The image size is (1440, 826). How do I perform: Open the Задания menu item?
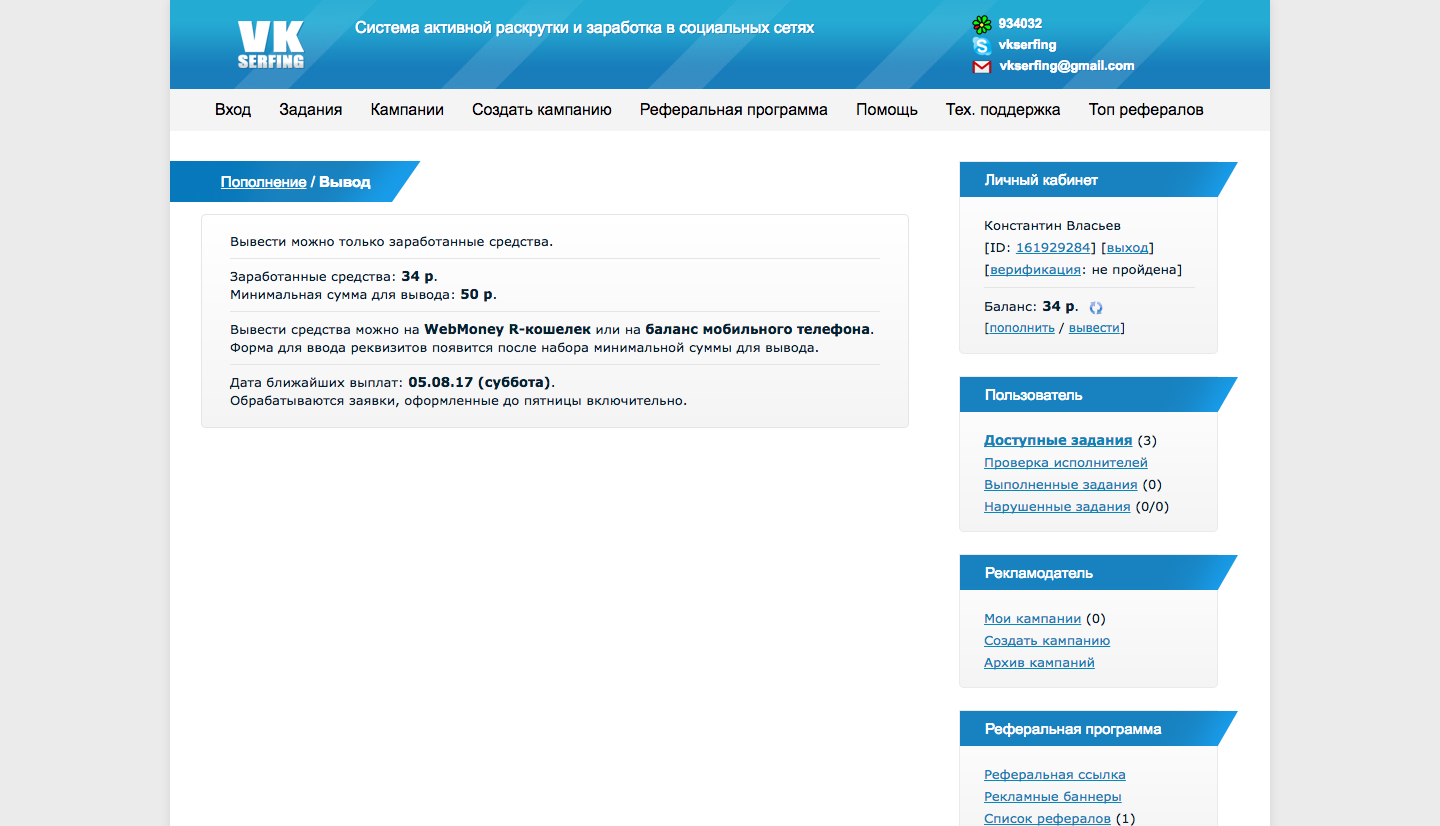(x=310, y=110)
